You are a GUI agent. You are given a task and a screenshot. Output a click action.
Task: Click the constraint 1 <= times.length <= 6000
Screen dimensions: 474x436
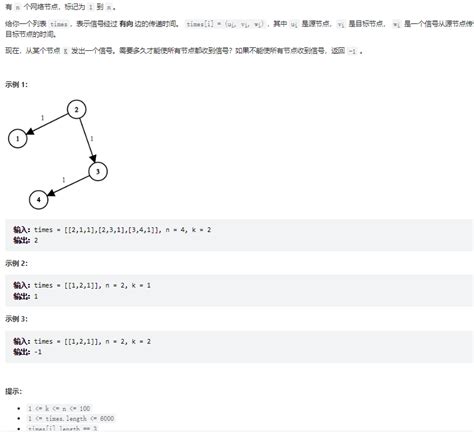click(71, 419)
